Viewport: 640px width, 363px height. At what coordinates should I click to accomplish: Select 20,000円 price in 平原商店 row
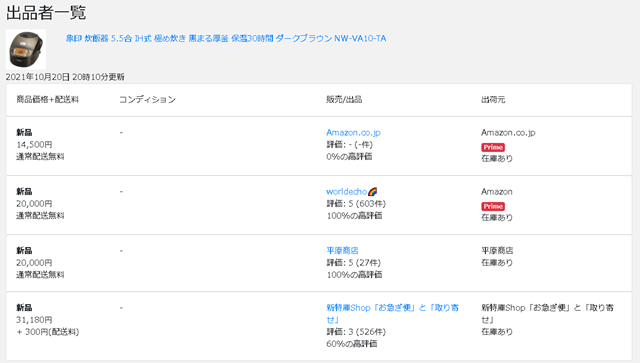[34, 263]
